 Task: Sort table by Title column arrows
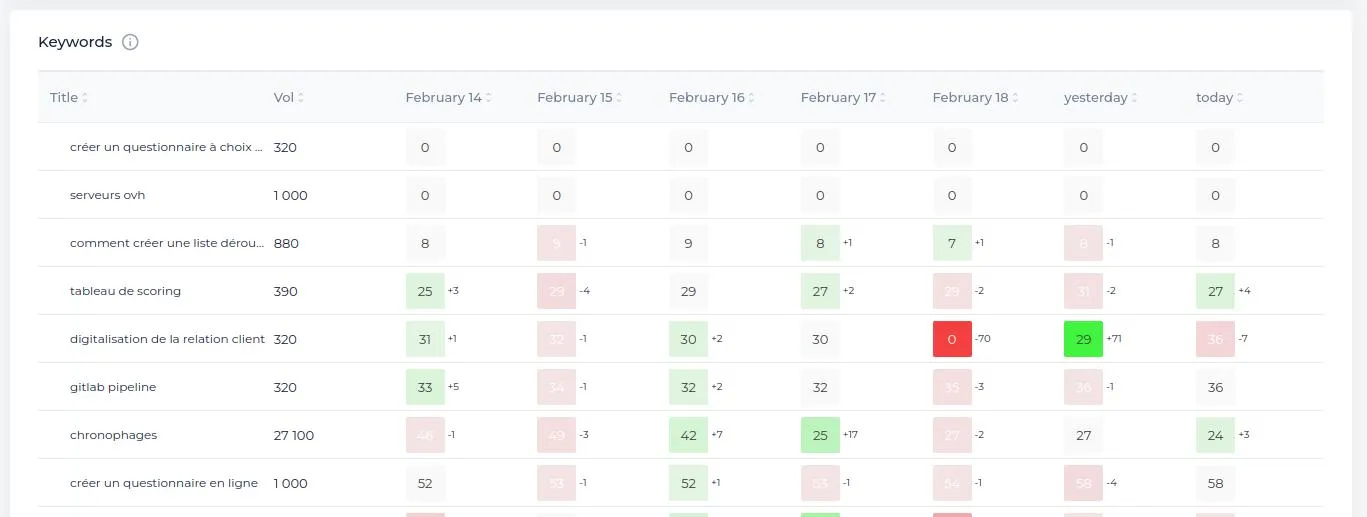pyautogui.click(x=85, y=98)
